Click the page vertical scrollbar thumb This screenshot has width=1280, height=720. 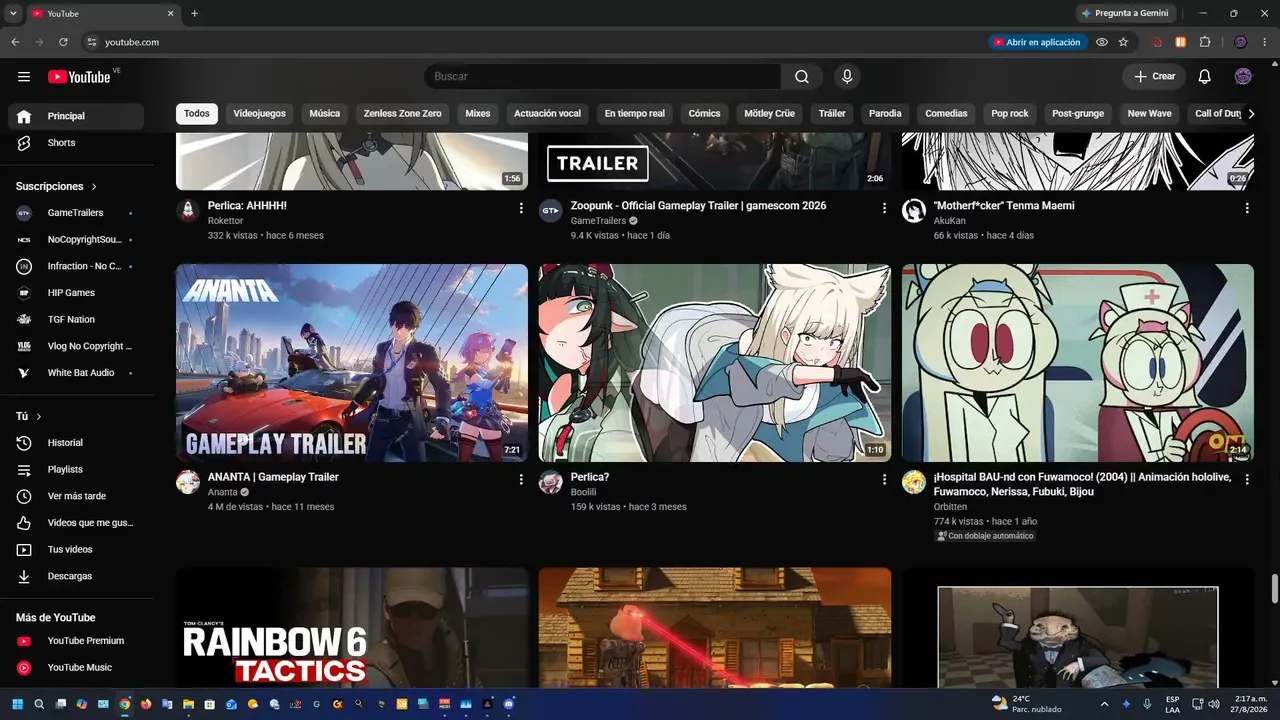point(1274,589)
